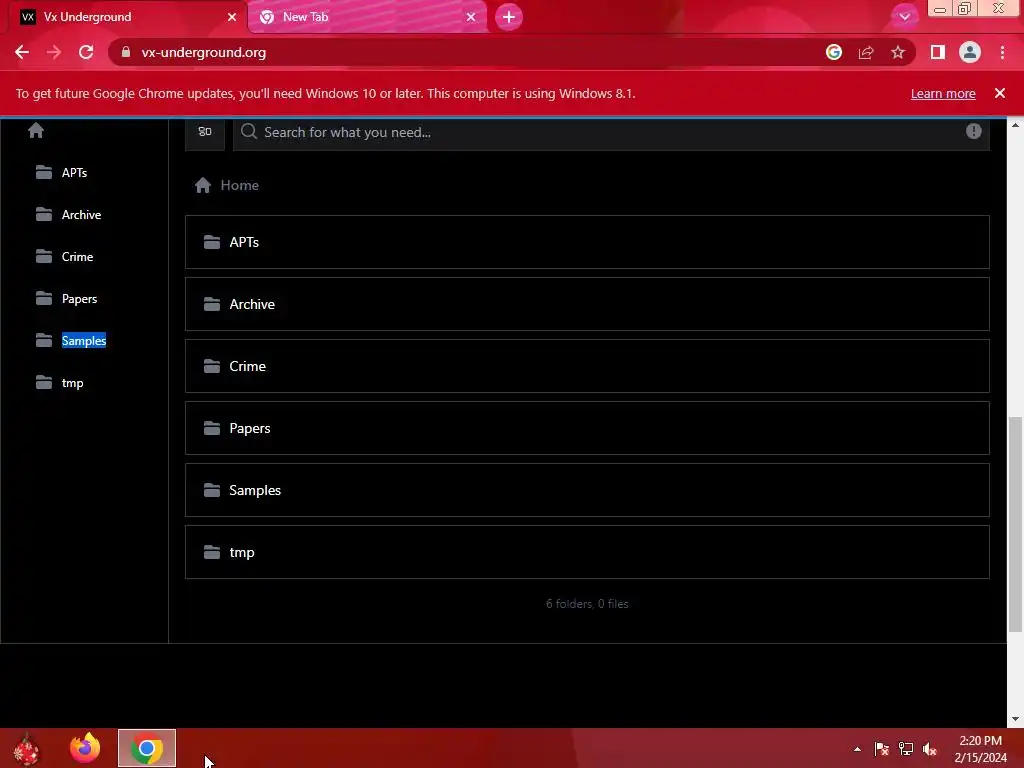Click the breadcrumb home icon
Image resolution: width=1024 pixels, height=768 pixels.
[x=202, y=185]
